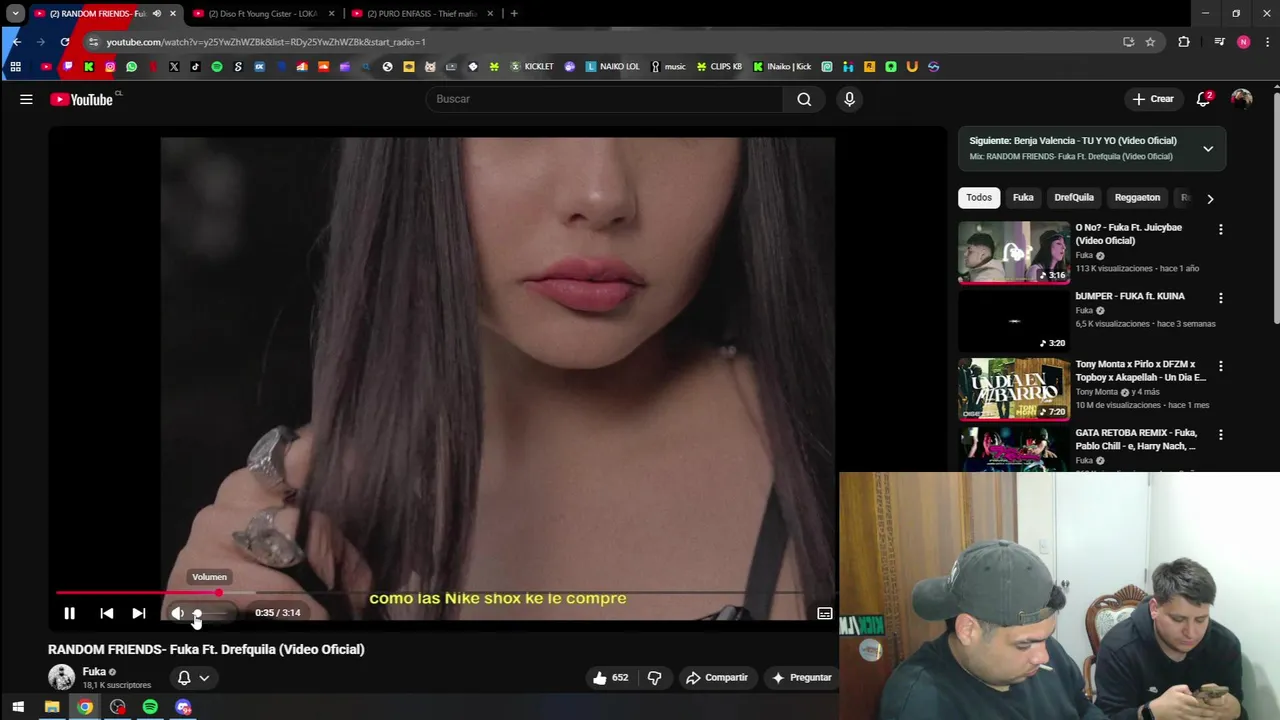1280x720 pixels.
Task: Go to the YouTube home logo
Action: [82, 99]
